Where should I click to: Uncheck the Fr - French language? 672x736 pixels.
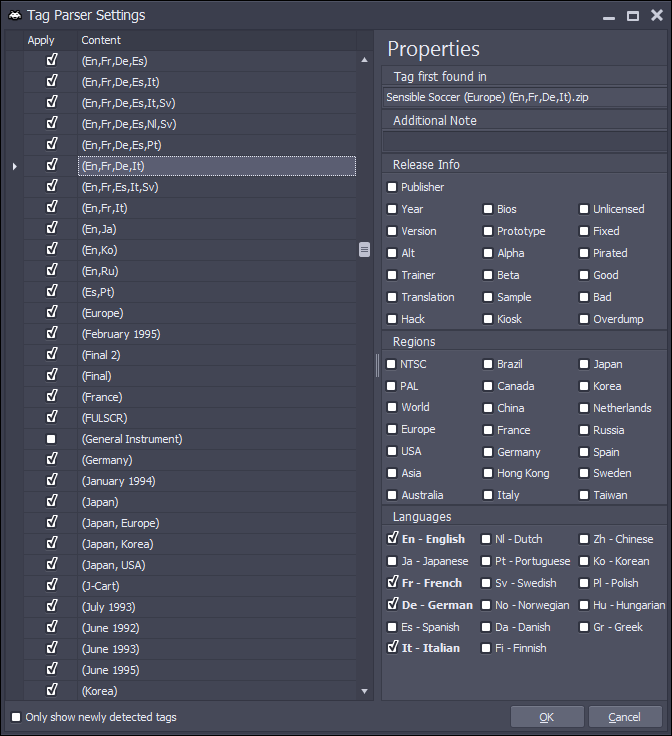(392, 583)
